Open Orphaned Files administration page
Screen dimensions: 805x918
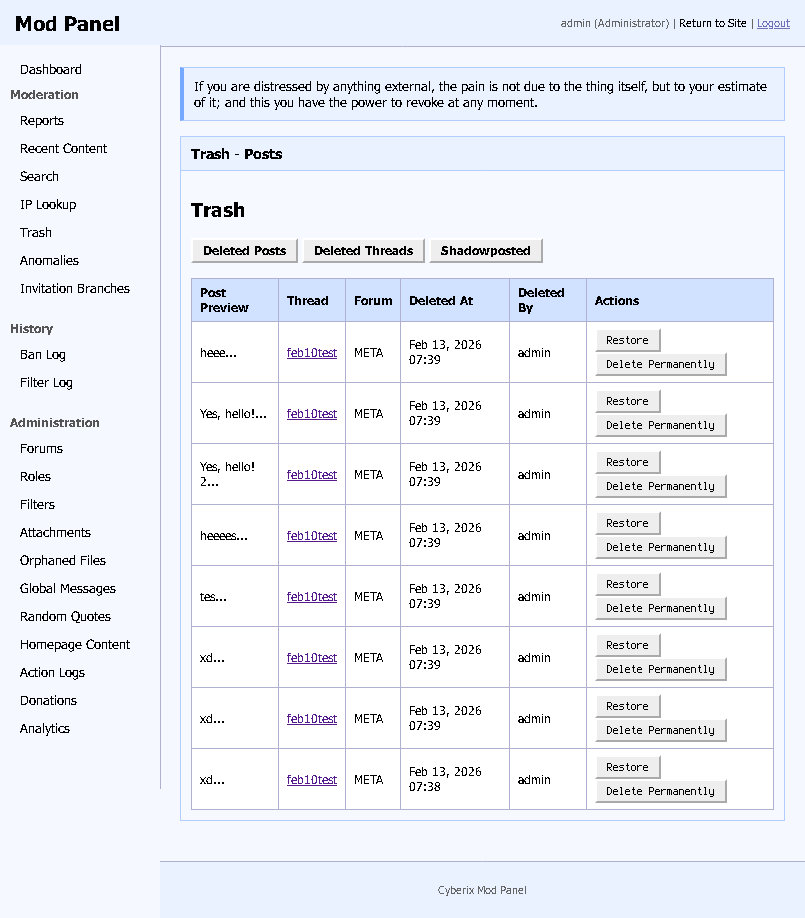point(63,561)
